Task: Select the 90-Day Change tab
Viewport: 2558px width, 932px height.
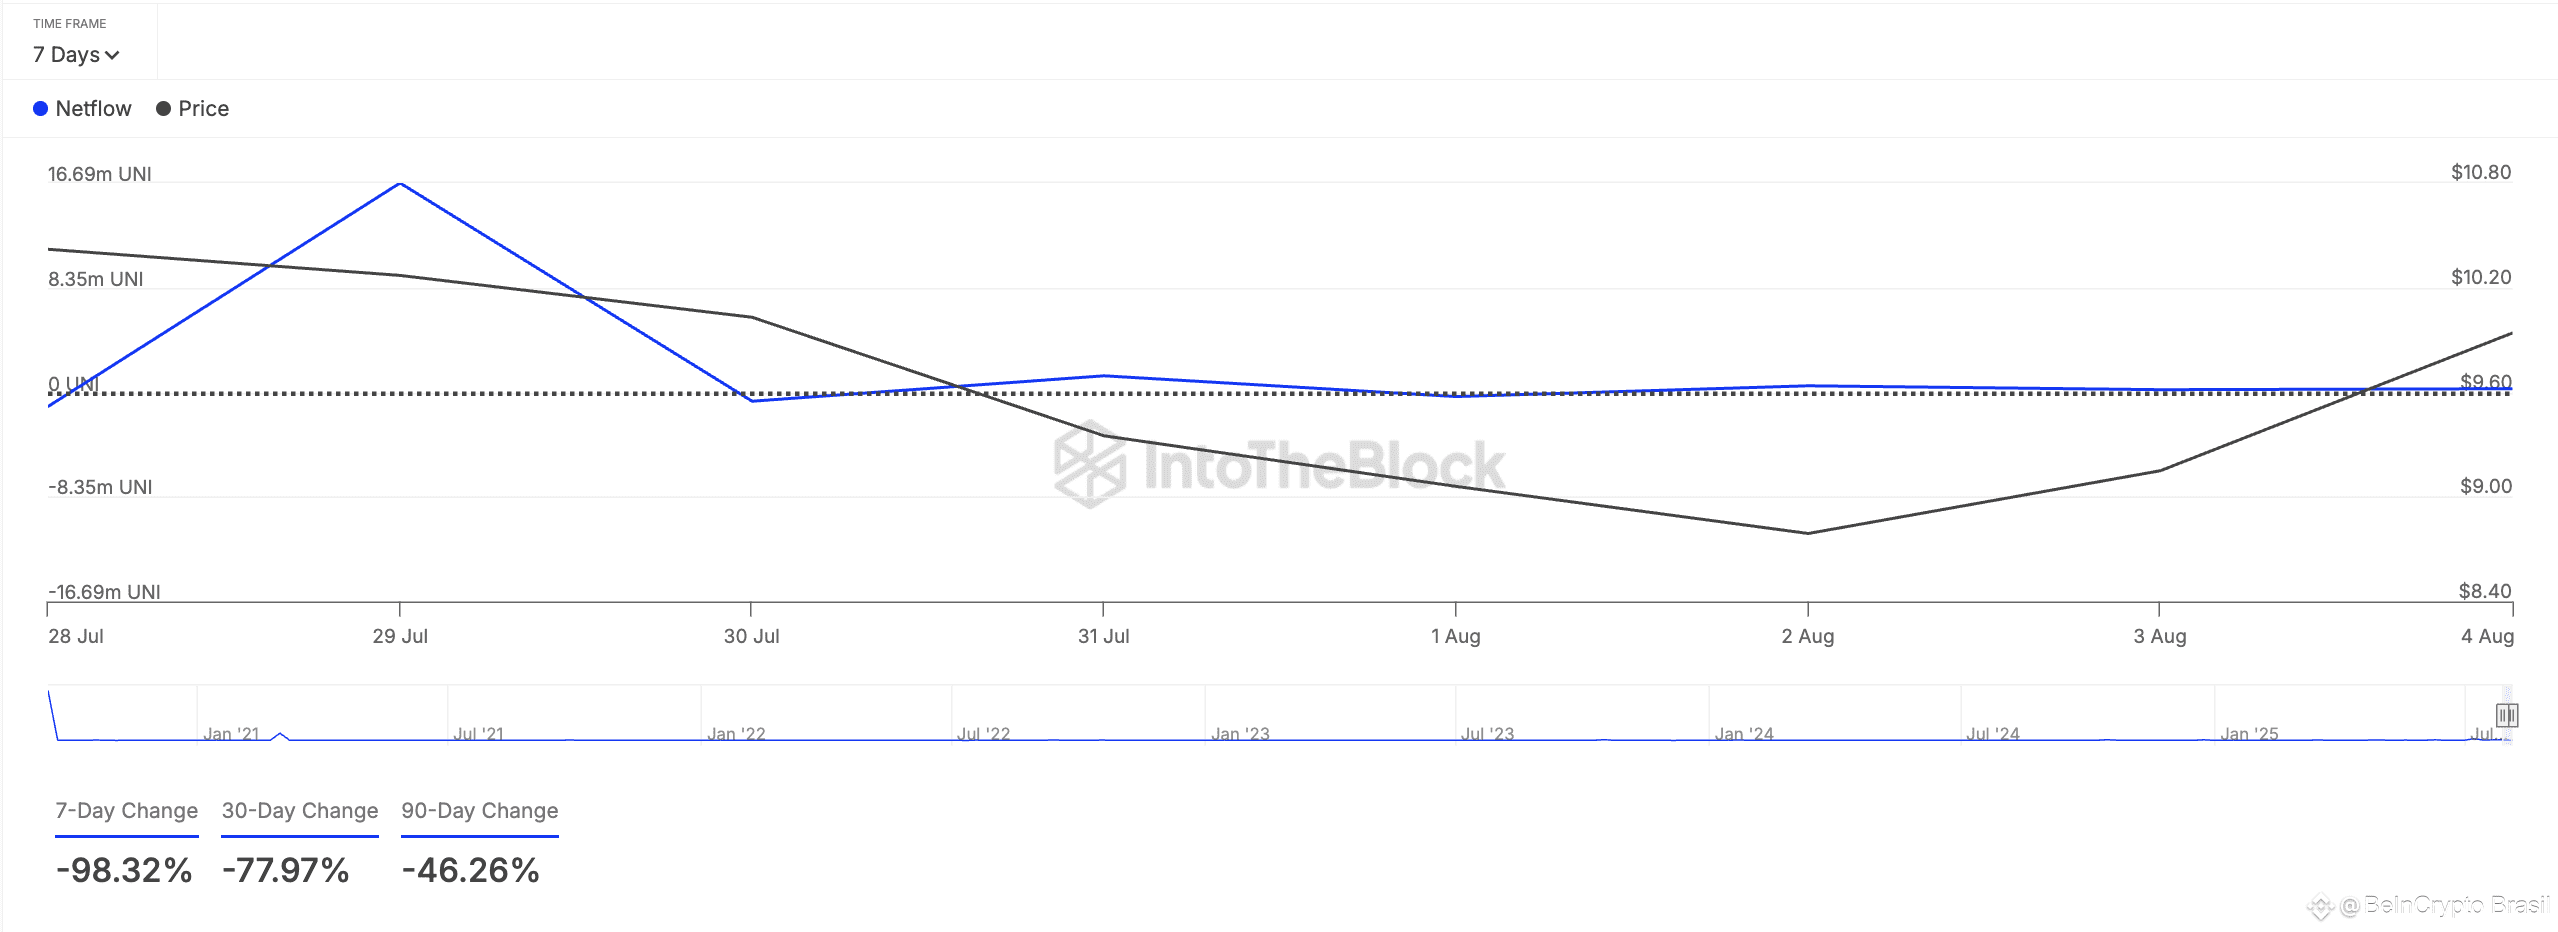Action: (x=480, y=811)
